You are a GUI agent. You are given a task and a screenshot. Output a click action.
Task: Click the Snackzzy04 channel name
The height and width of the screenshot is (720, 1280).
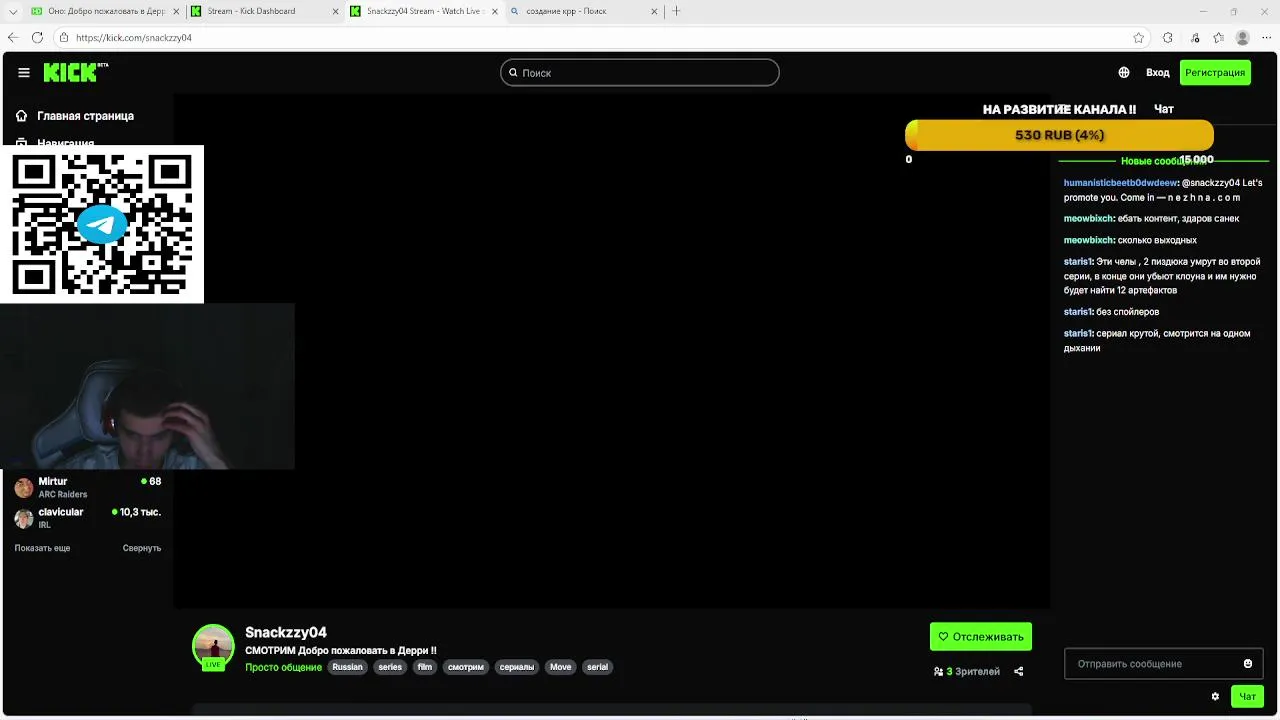[286, 632]
